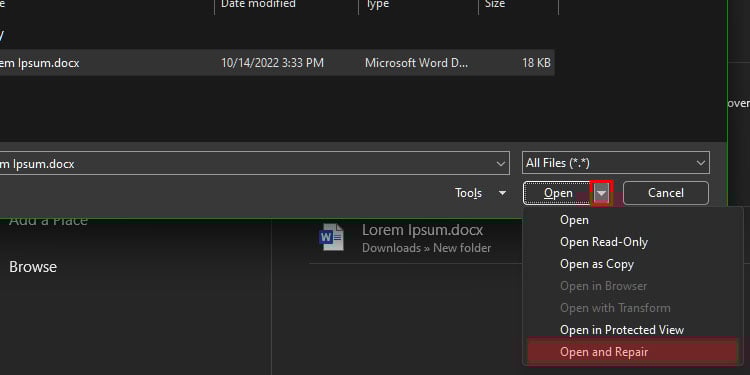This screenshot has height=375, width=750.
Task: Click the Microsoft Word D... type cell
Action: 416,63
